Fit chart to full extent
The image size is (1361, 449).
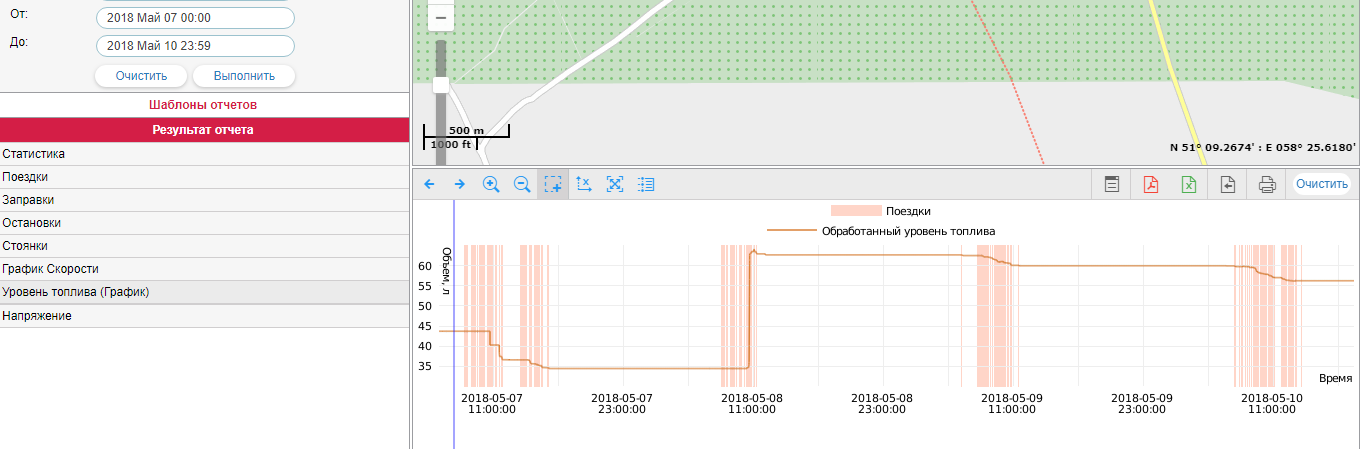coord(615,184)
